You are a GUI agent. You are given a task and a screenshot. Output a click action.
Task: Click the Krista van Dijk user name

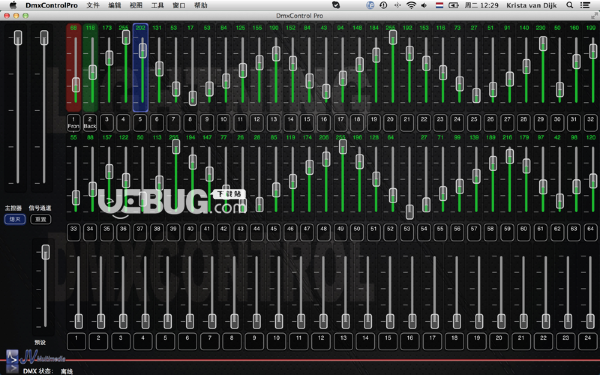click(532, 5)
